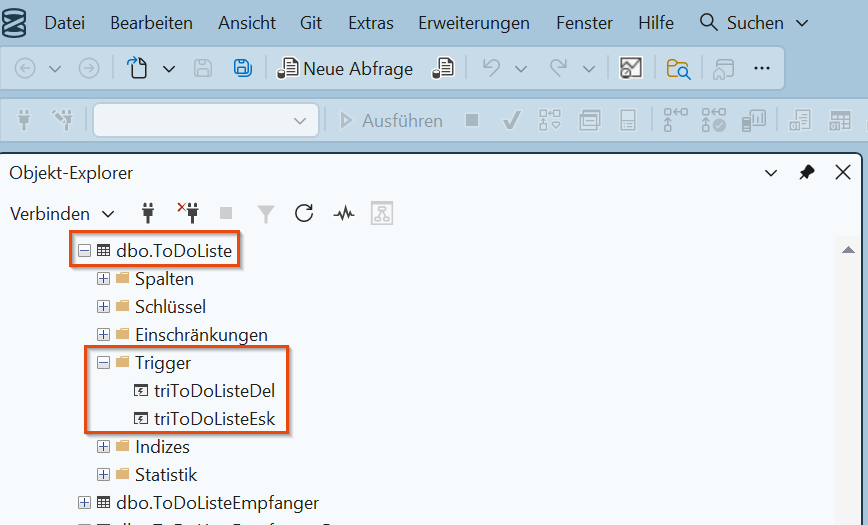Open the Erweiterungen menu

pos(474,23)
